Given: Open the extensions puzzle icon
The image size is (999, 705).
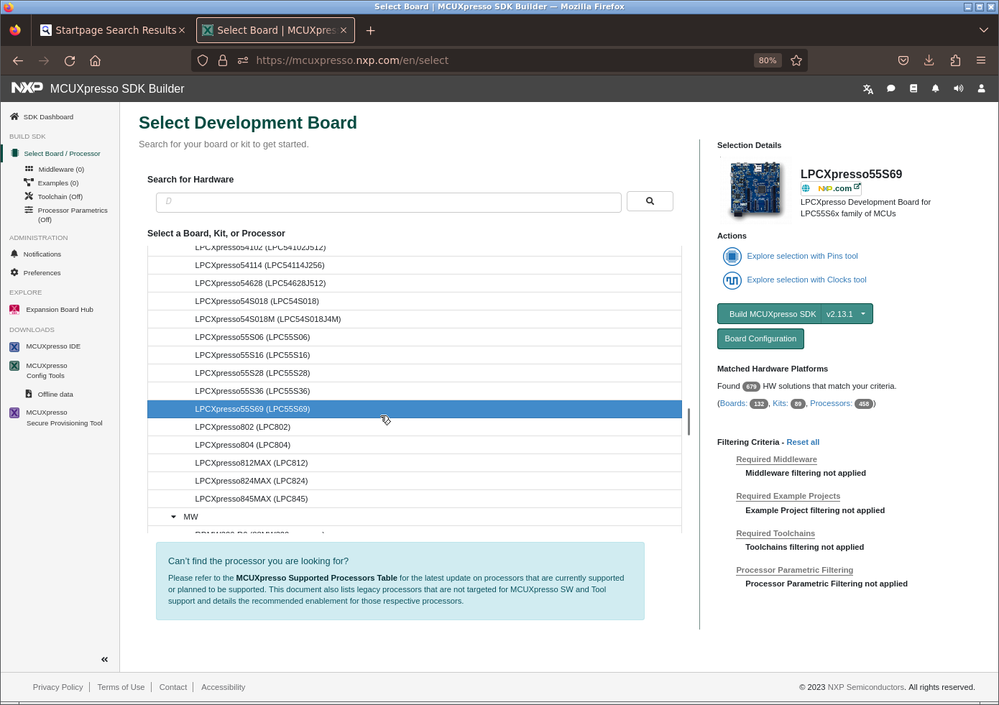Looking at the screenshot, I should coord(955,61).
